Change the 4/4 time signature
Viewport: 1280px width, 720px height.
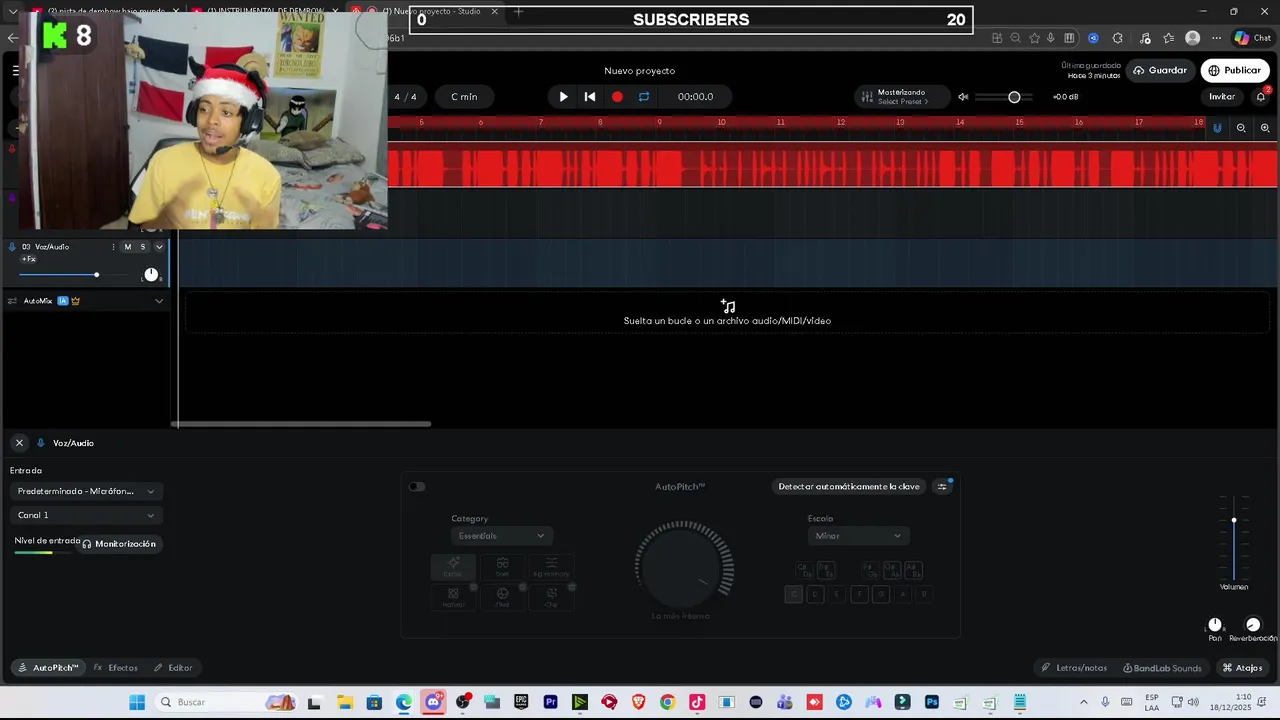point(405,97)
